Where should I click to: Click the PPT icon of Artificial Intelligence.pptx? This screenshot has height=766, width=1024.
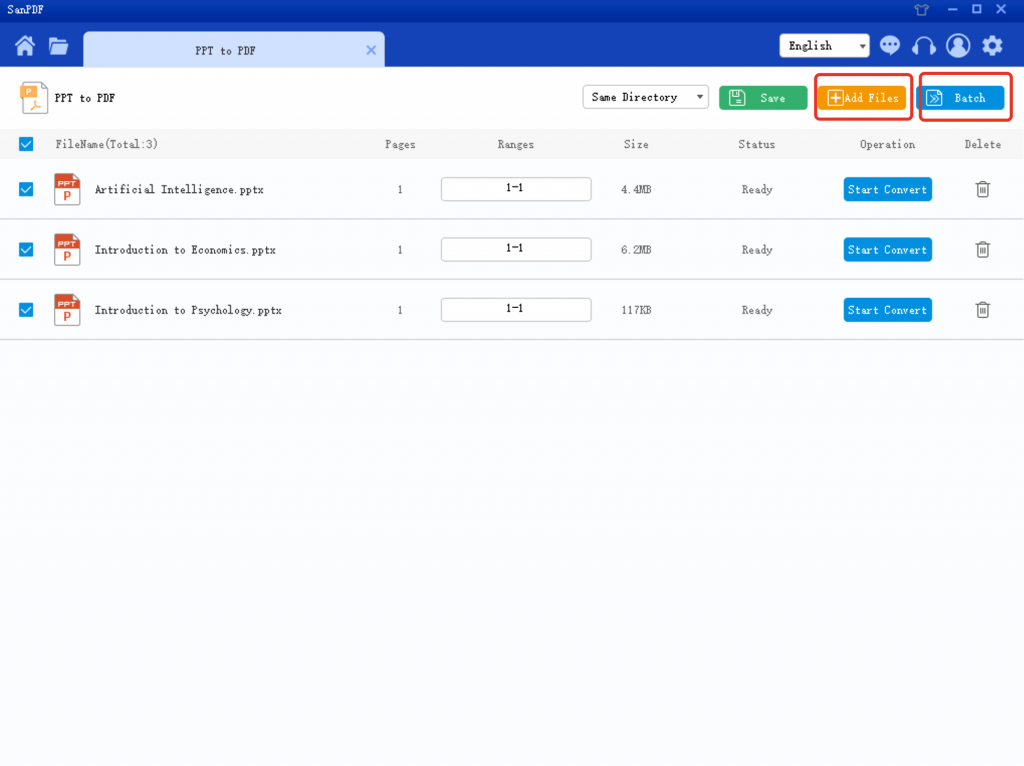click(x=67, y=189)
